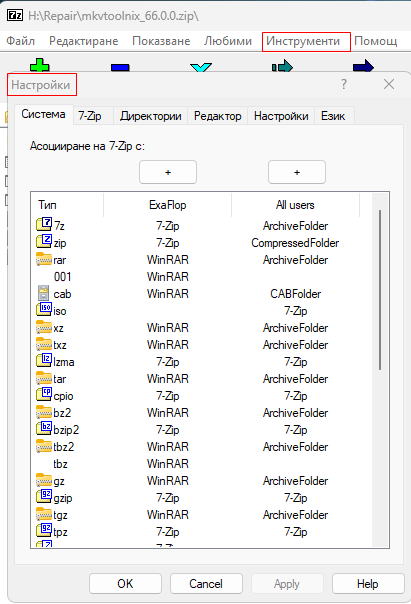Click the cyan Test toolbar icon

point(201,68)
